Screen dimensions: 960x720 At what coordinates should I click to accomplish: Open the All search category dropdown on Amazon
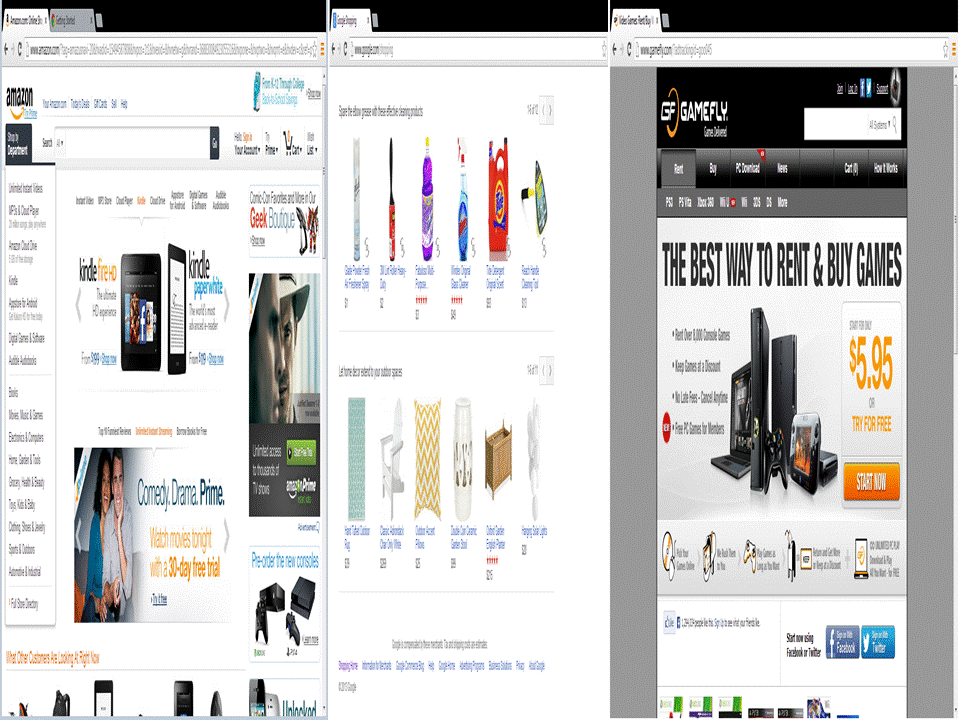[x=60, y=143]
